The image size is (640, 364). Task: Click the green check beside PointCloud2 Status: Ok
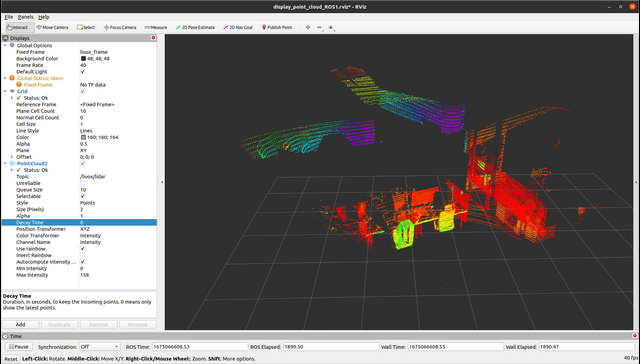click(x=19, y=170)
